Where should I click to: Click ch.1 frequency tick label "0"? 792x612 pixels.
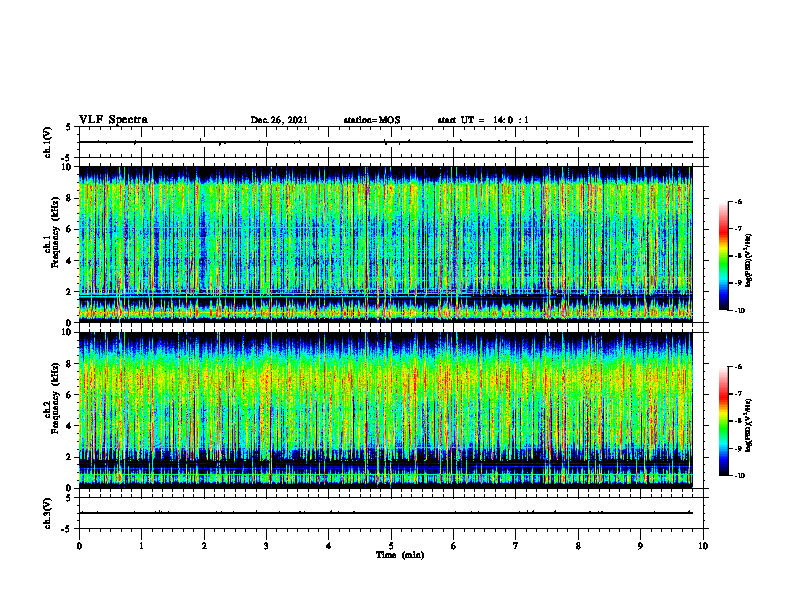(x=69, y=322)
